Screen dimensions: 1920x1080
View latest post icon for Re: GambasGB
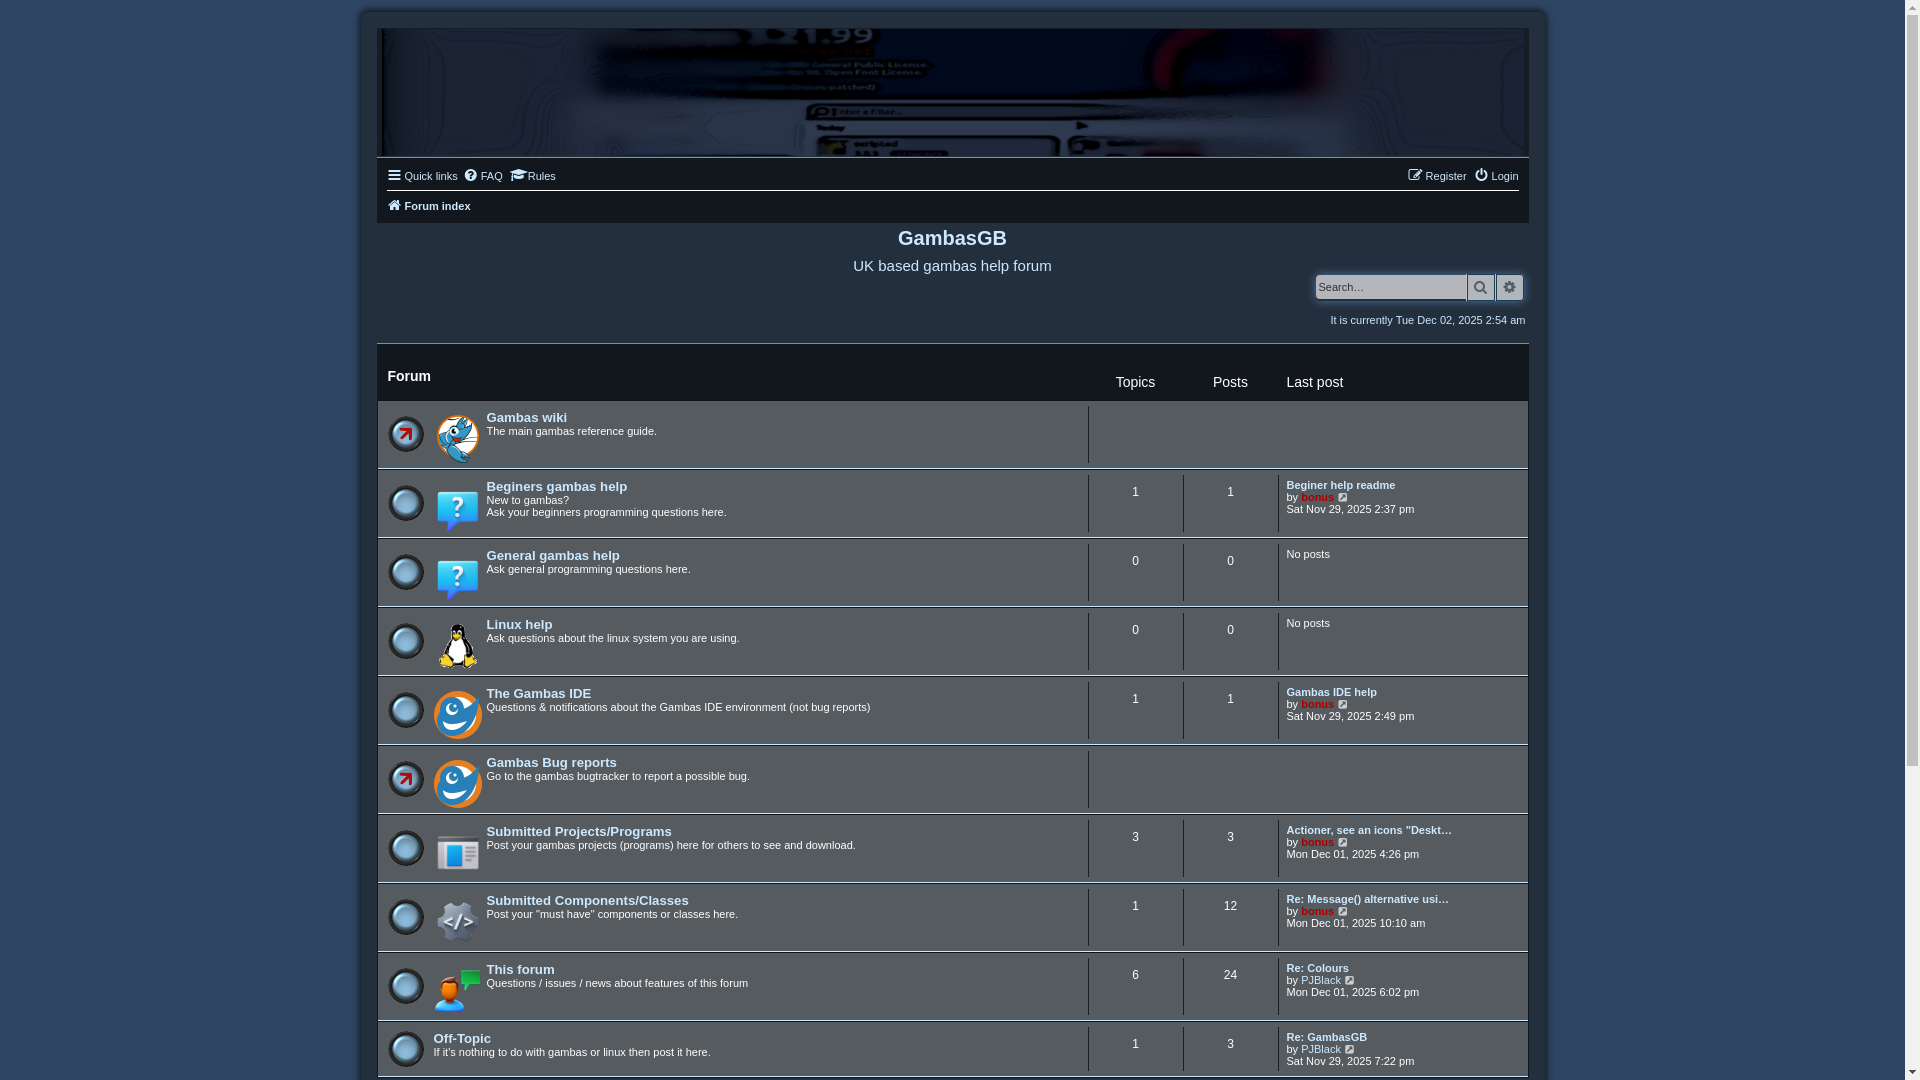1350,1049
